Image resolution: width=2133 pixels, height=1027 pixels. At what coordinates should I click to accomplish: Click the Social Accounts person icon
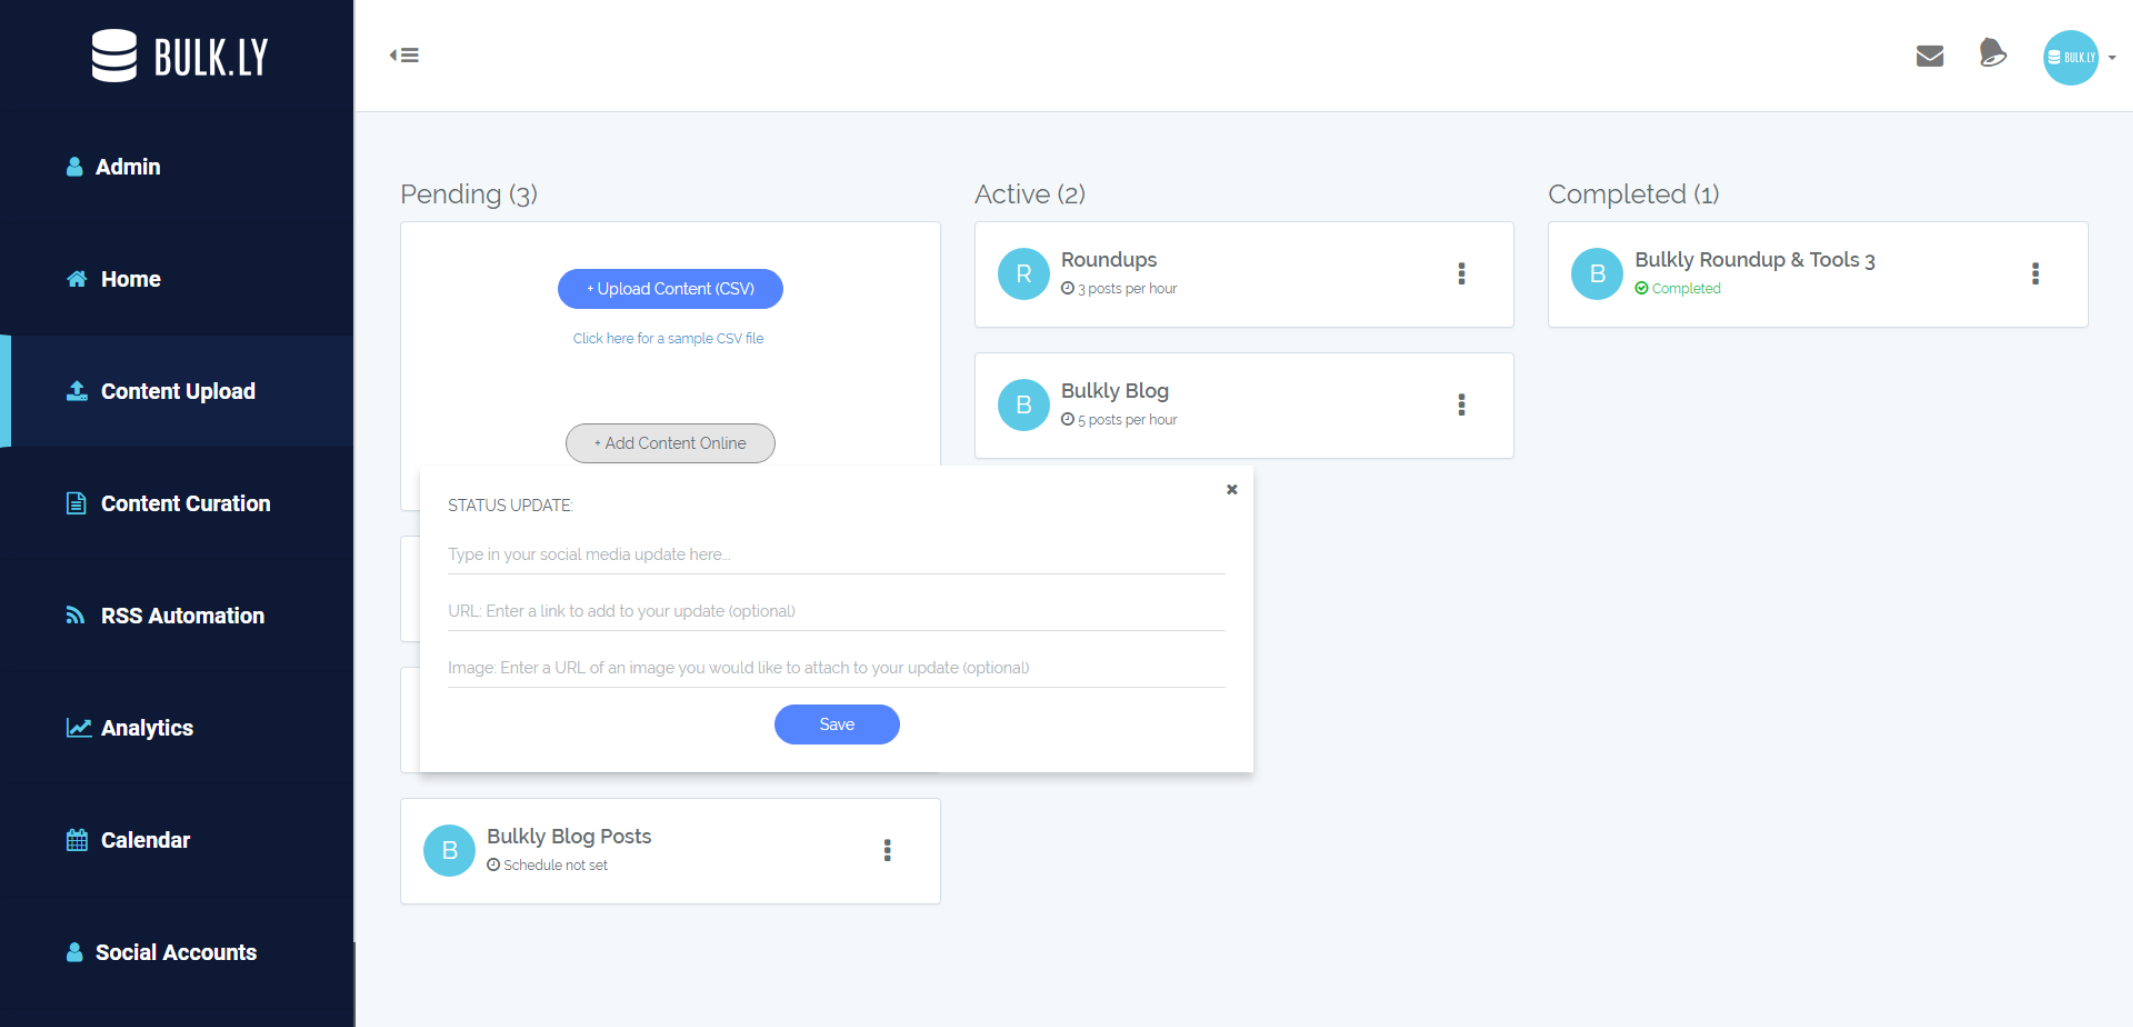tap(74, 952)
